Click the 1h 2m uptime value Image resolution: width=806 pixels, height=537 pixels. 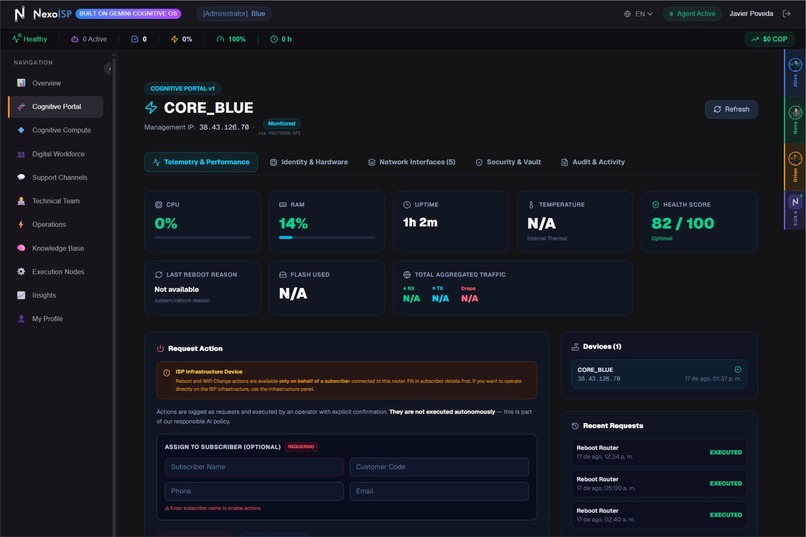tap(420, 223)
